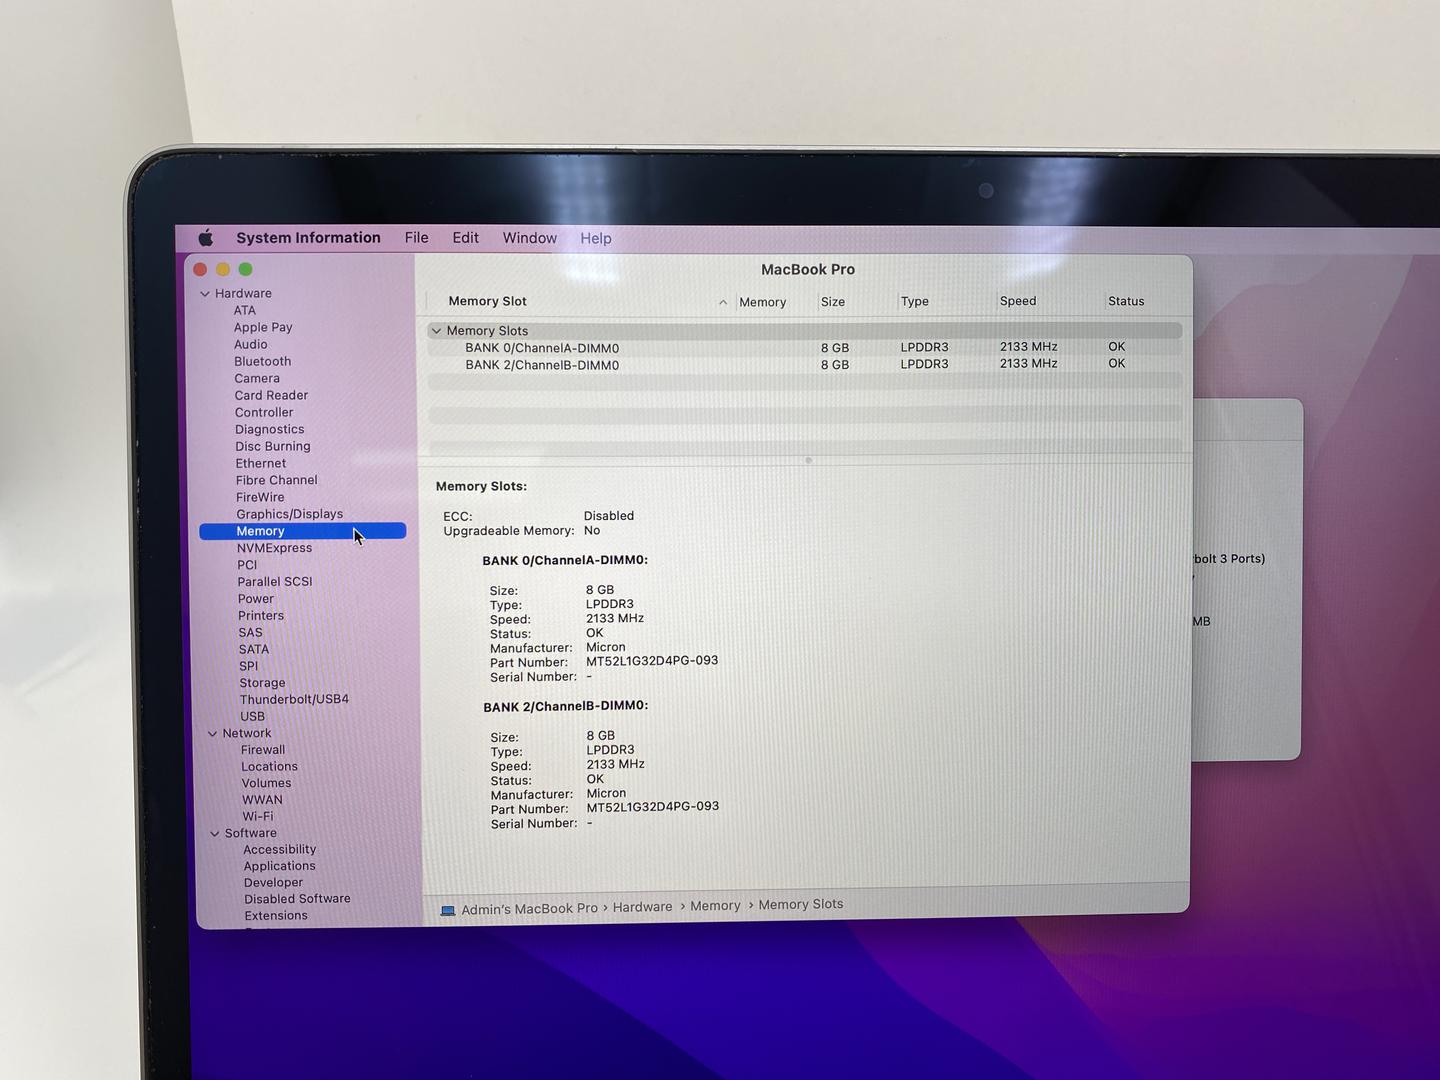Screen dimensions: 1440x1080
Task: Select Thunderbolt/USB4 in sidebar
Action: (x=294, y=700)
